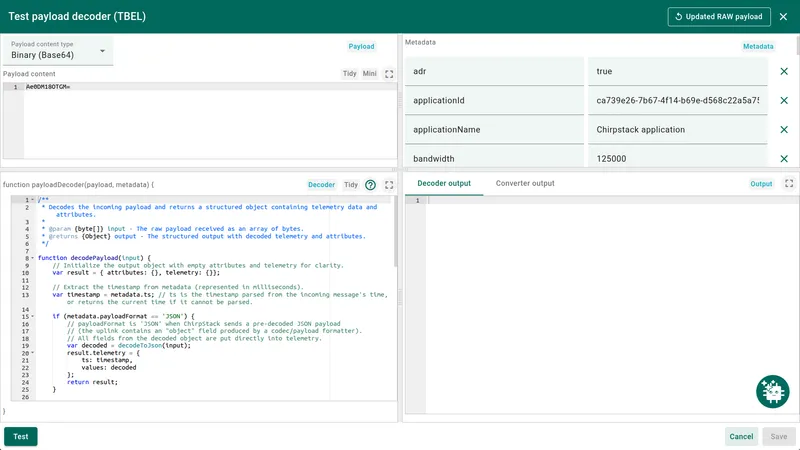This screenshot has height=450, width=800.
Task: Edit the 125000 bandwidth value field
Action: (x=678, y=157)
